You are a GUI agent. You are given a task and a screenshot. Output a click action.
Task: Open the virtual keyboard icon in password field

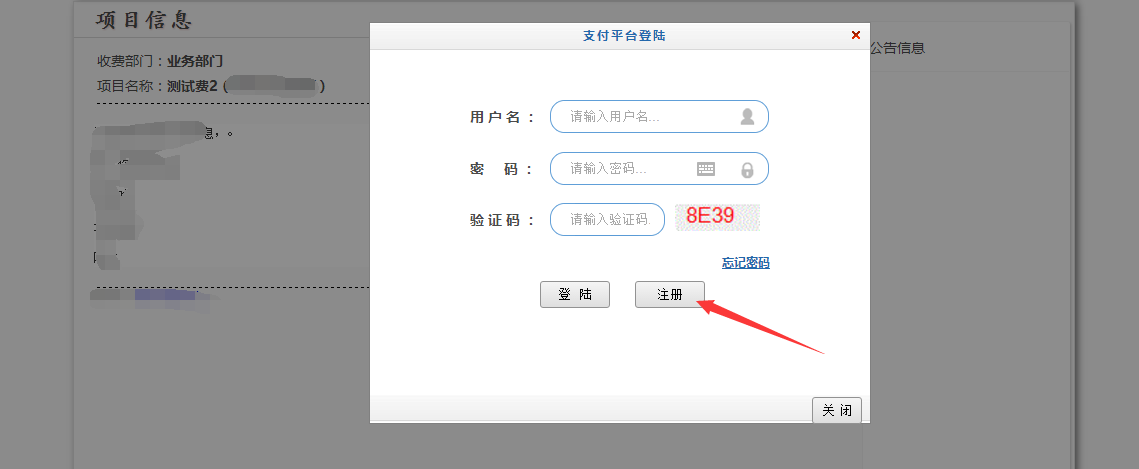(706, 169)
